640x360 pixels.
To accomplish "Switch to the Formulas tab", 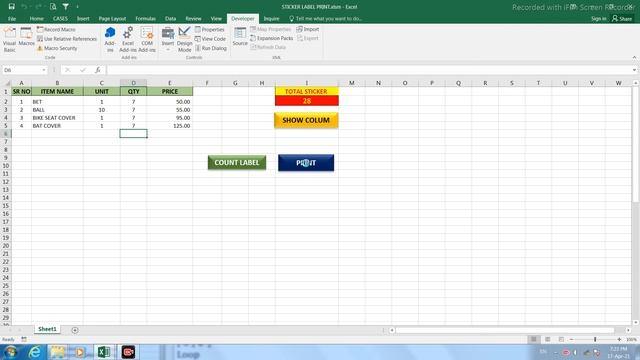I will click(145, 19).
